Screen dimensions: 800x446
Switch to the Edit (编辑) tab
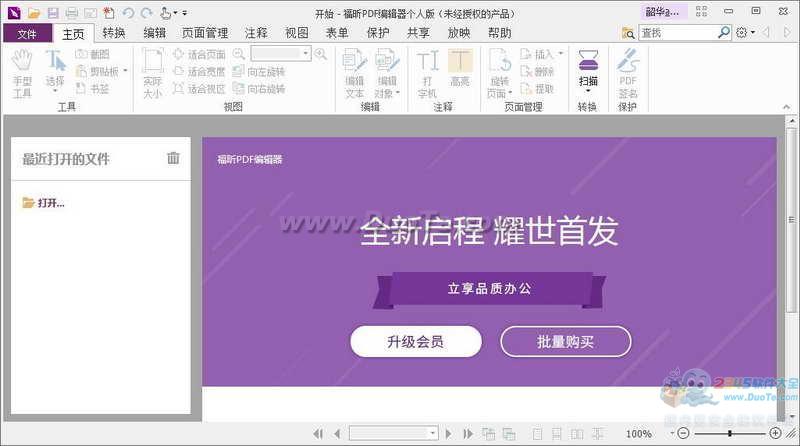[155, 33]
